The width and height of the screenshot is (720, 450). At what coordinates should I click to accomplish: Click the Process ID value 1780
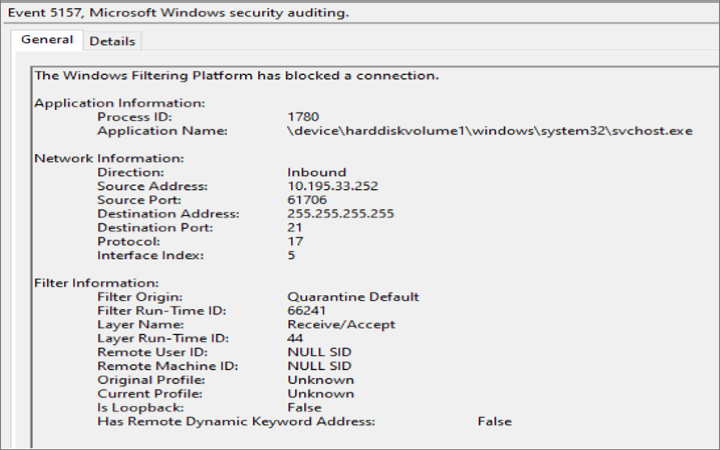pyautogui.click(x=303, y=117)
